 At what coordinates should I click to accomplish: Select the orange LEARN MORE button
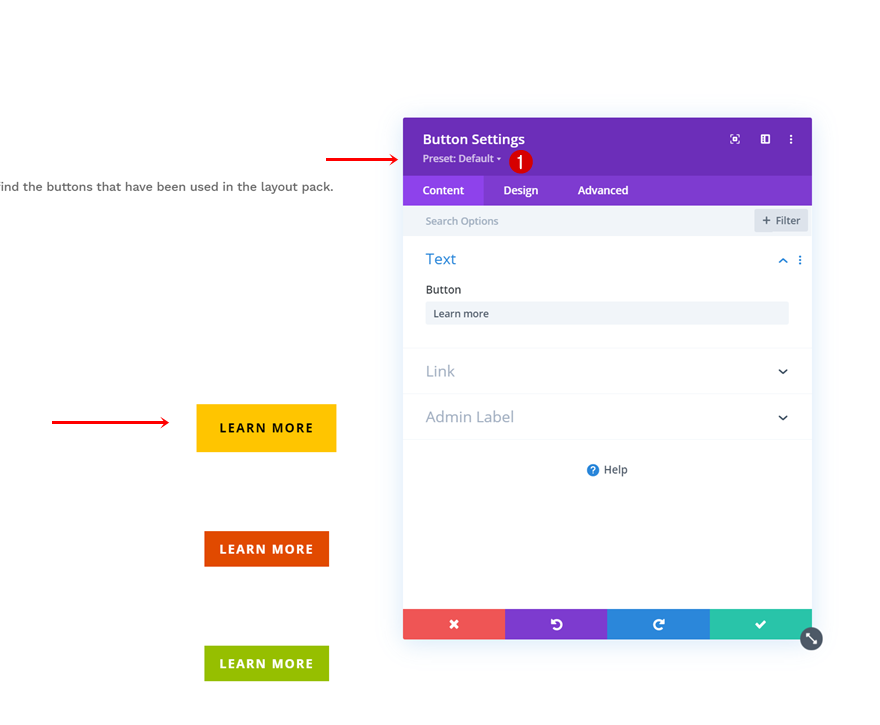click(x=266, y=549)
